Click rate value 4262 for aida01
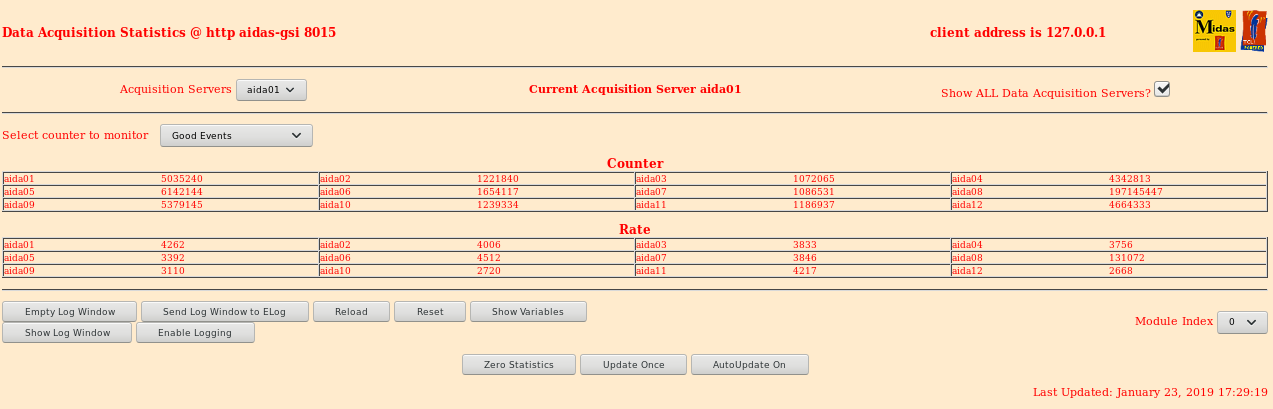The image size is (1273, 409). [173, 245]
